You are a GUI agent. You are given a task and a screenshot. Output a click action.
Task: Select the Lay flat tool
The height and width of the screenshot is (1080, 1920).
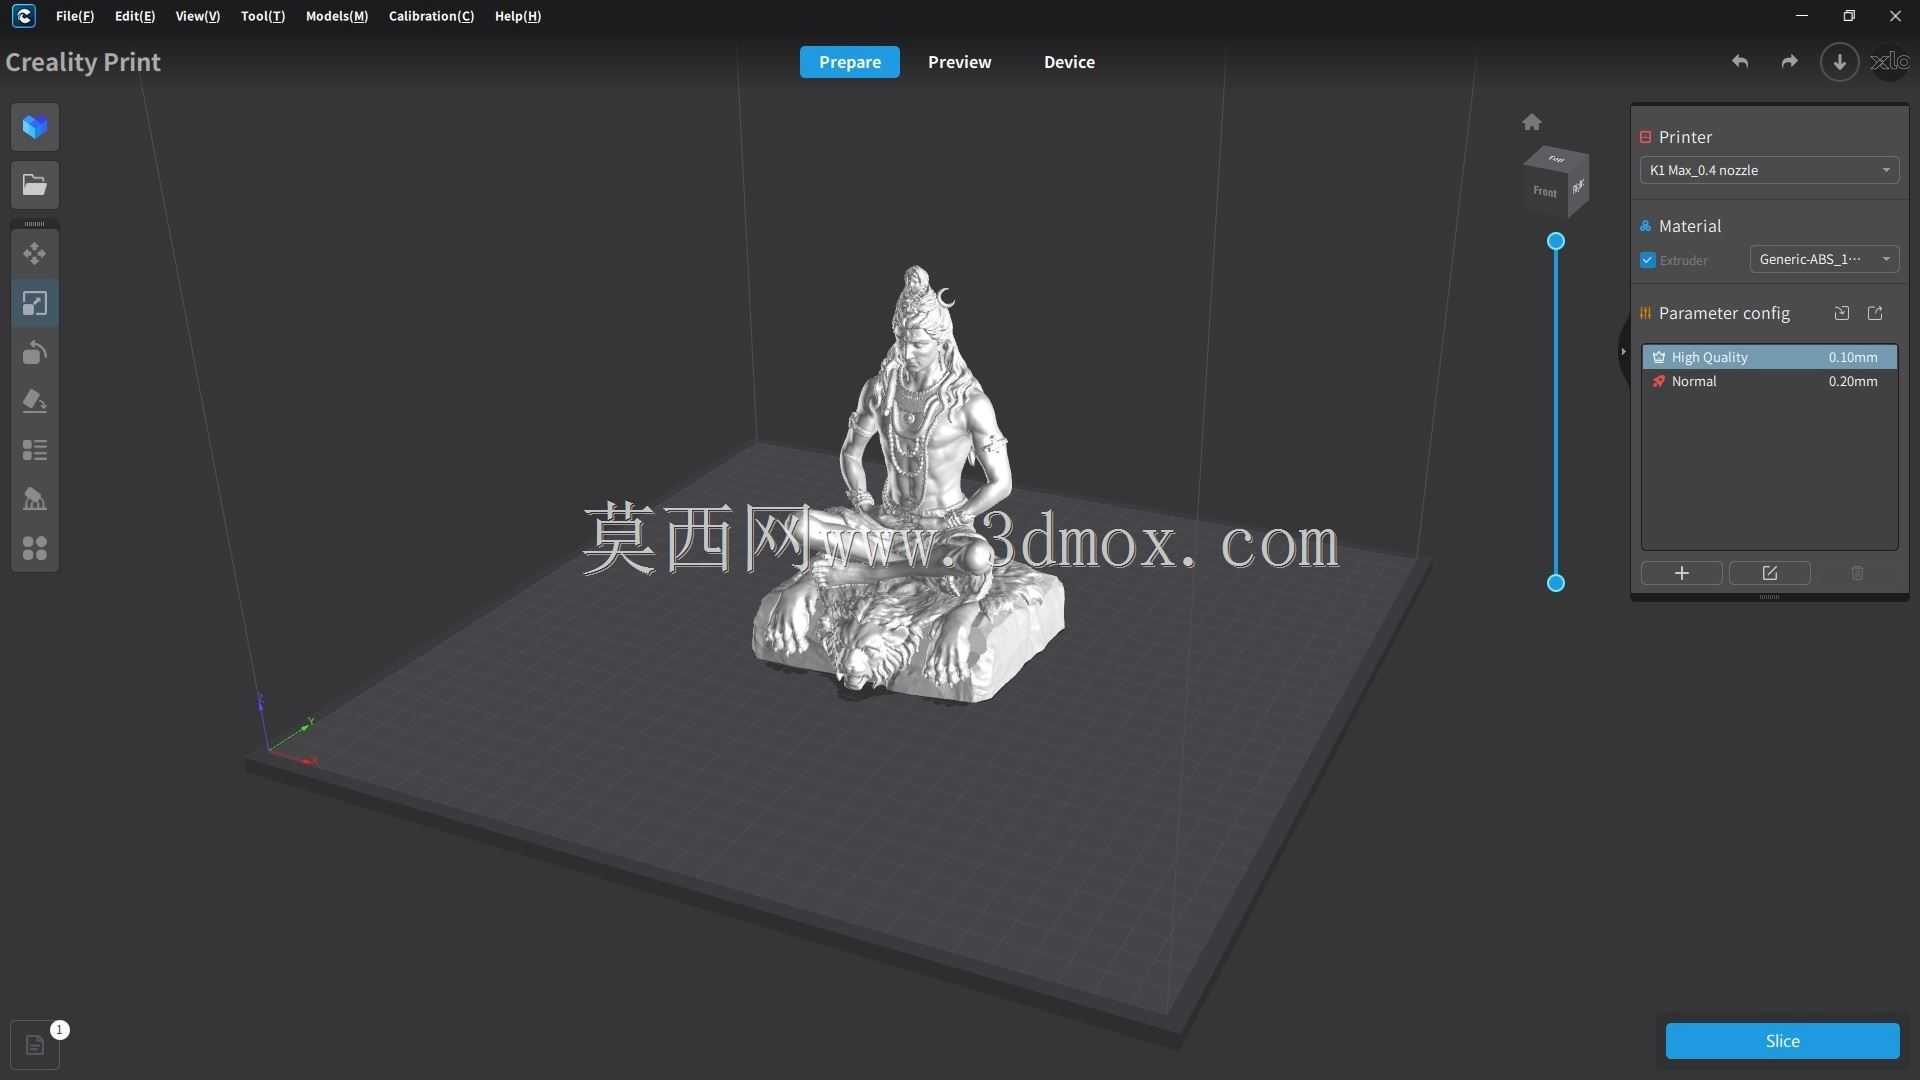[35, 401]
